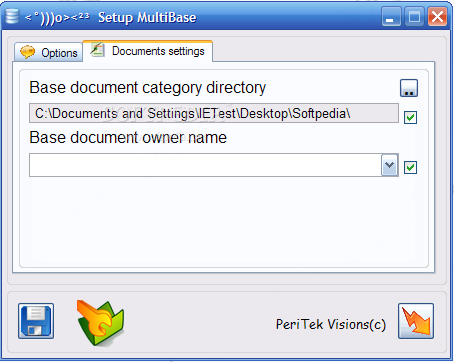Toggle checkbox beside category directory path
This screenshot has width=454, height=362.
coord(410,117)
